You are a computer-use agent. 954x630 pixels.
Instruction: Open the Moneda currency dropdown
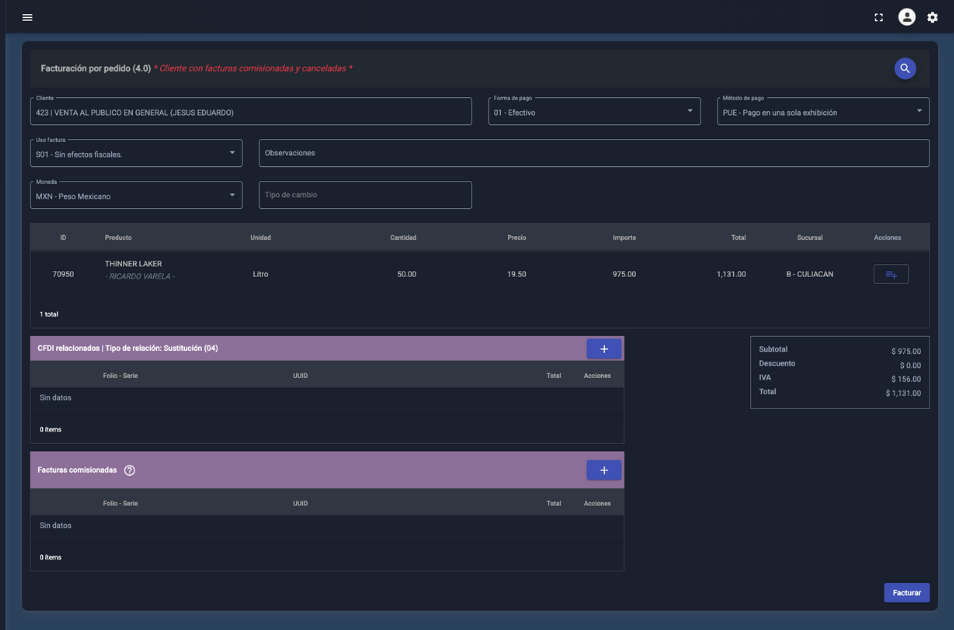[x=136, y=195]
